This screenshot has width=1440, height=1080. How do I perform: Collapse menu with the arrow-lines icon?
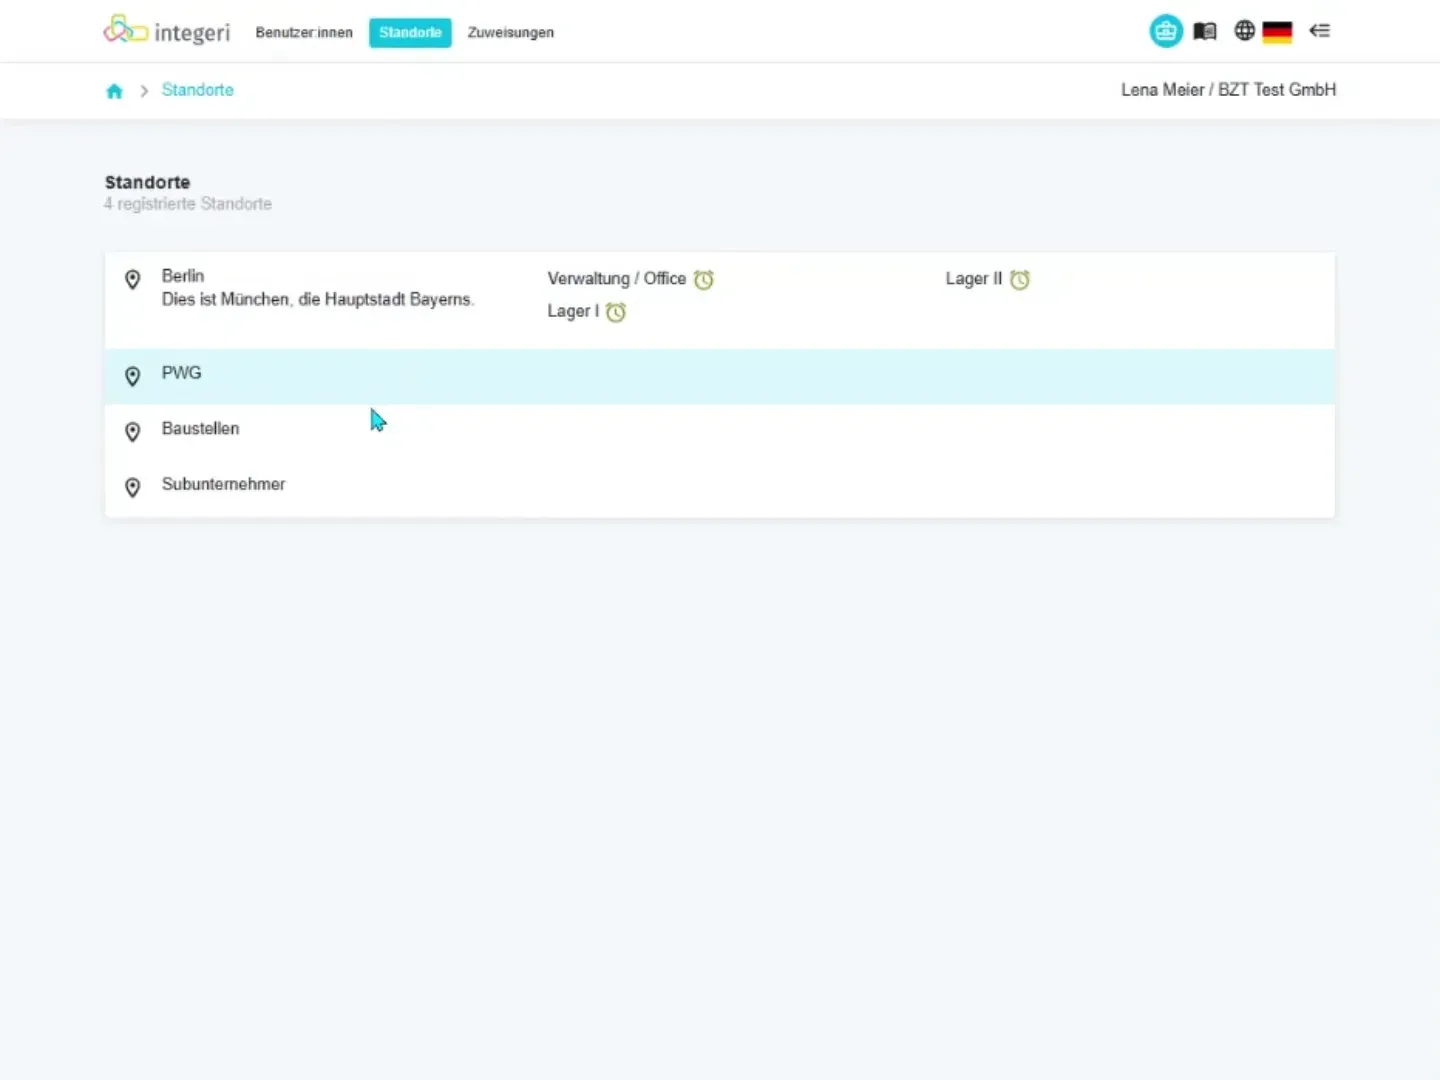[1320, 31]
